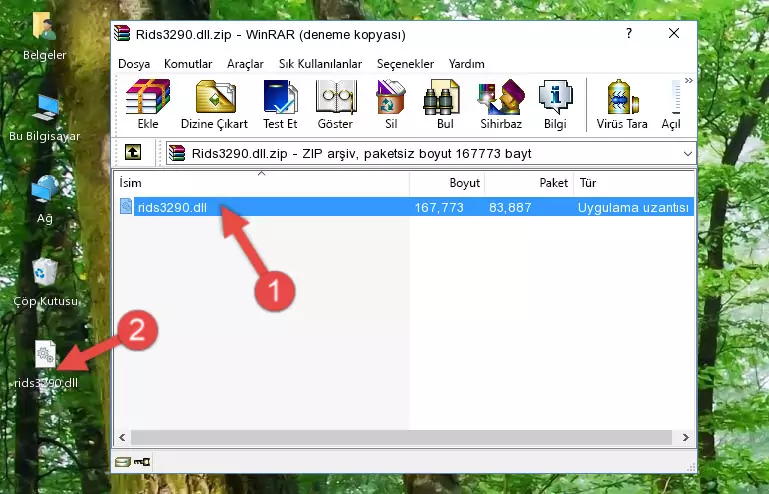The height and width of the screenshot is (494, 769).
Task: Start Virüs Tara virus scan
Action: 622,104
